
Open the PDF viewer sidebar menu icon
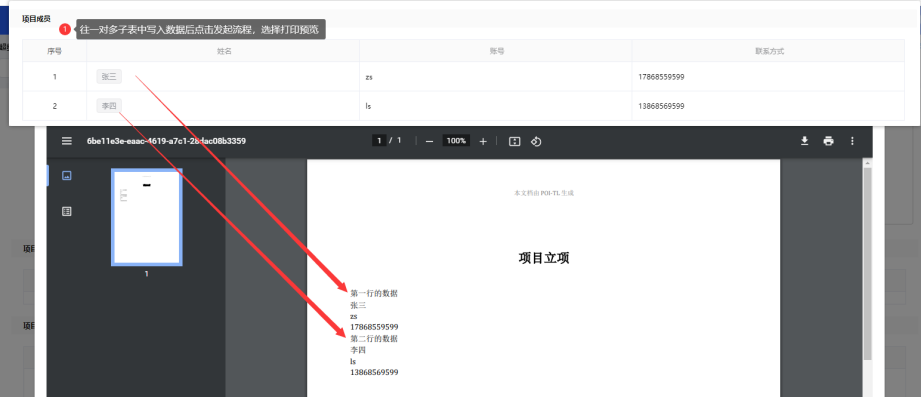[67, 141]
